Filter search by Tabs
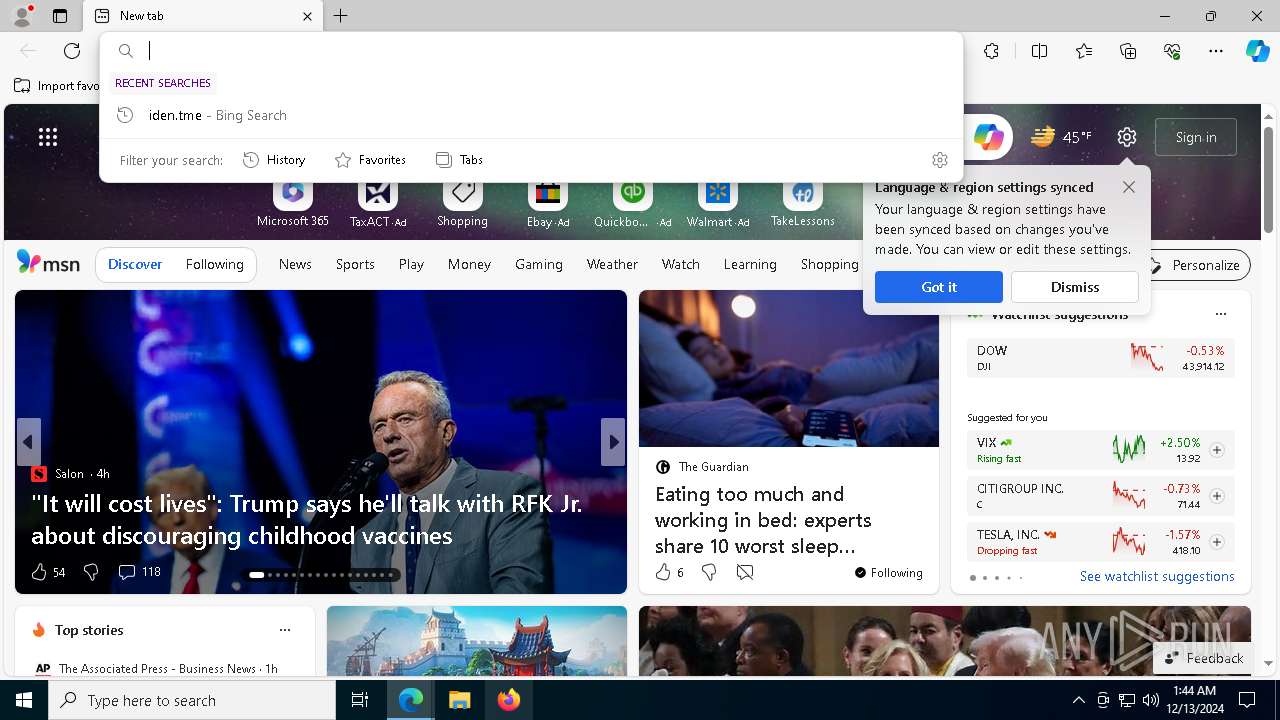1280x720 pixels. 460,160
